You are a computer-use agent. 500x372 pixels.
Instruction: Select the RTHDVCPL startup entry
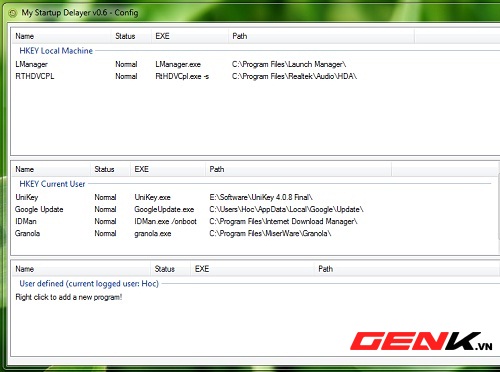(x=35, y=76)
